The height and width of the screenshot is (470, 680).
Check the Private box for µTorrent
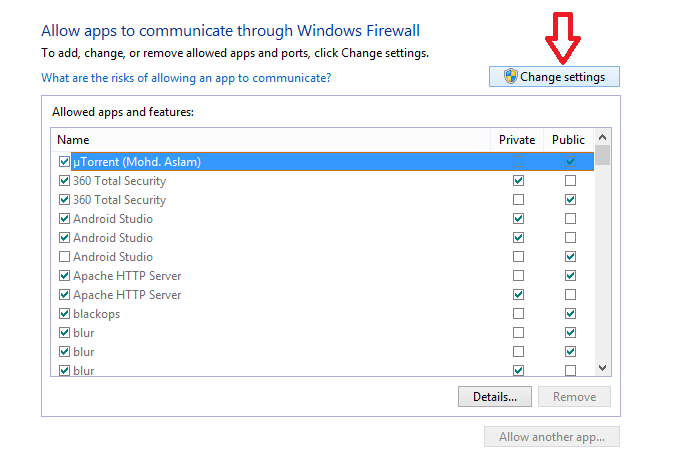click(x=518, y=162)
